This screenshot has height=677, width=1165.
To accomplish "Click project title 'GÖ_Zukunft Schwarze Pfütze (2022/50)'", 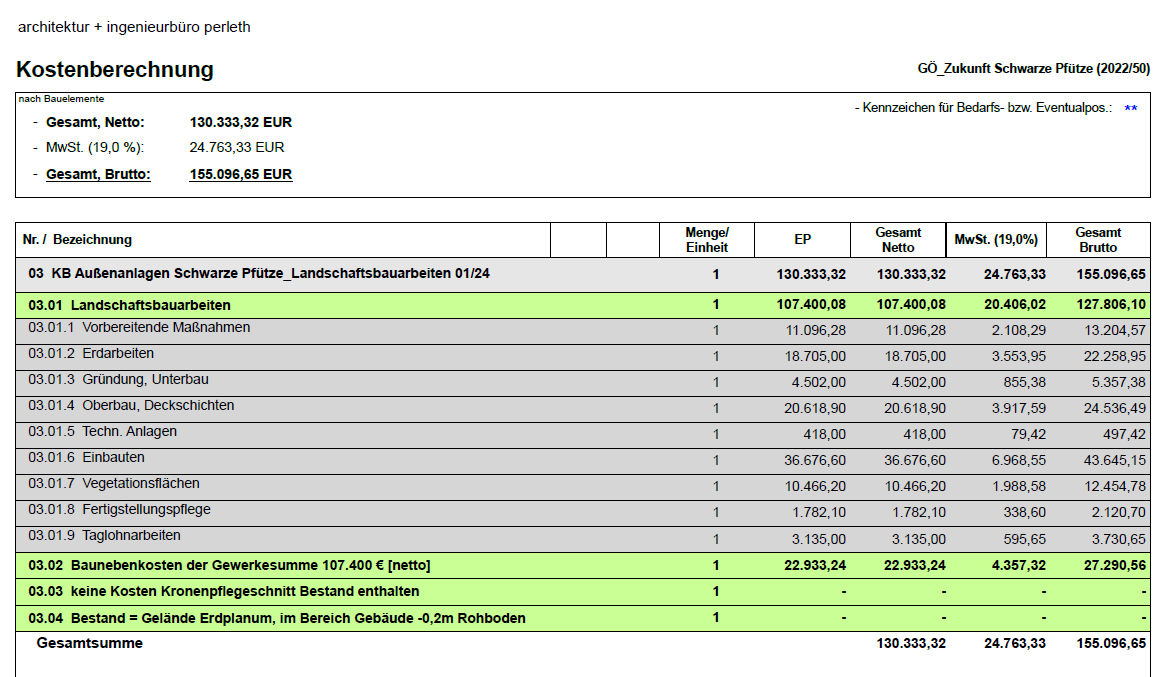I will pos(1033,68).
